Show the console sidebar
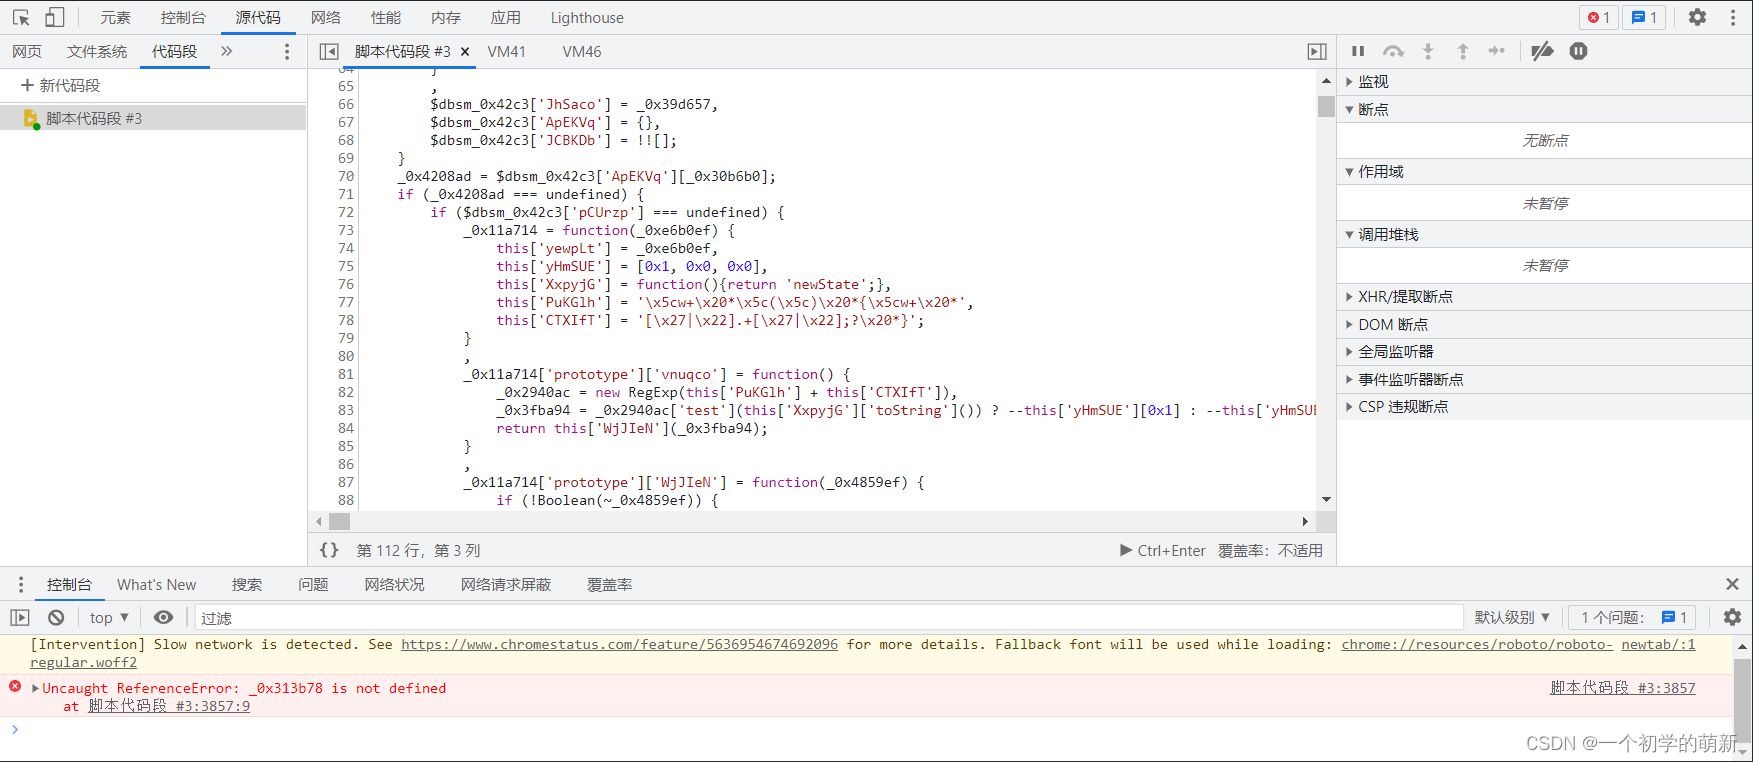This screenshot has width=1753, height=762. tap(20, 617)
